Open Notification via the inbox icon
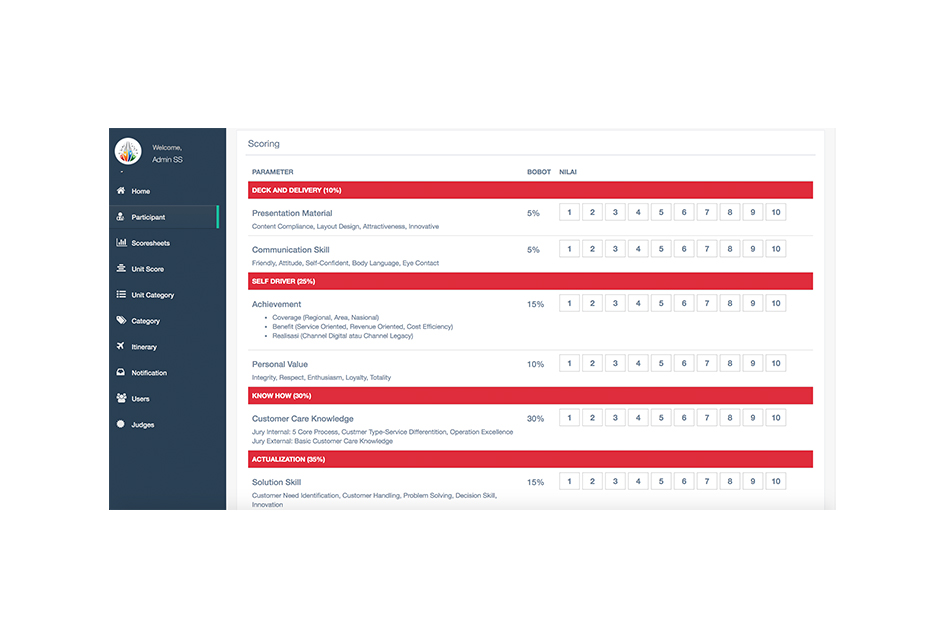The image size is (945, 637). pos(122,372)
